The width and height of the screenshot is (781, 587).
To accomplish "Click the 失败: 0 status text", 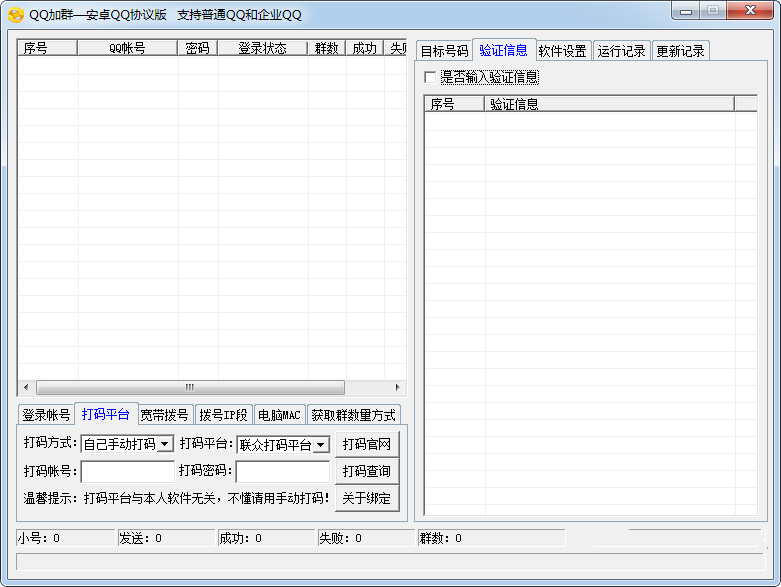I will 341,538.
